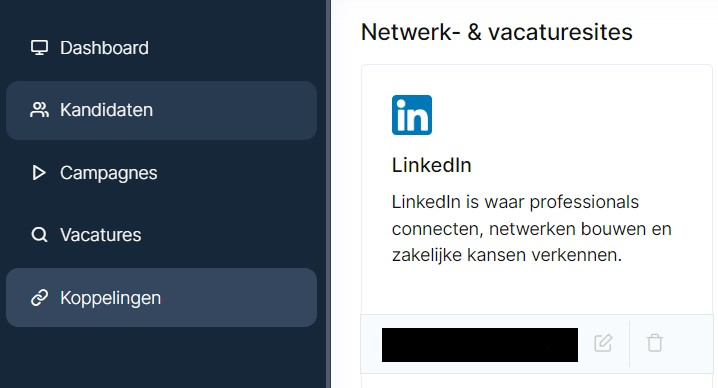
Task: Click the sidebar's vertical divider
Action: coord(328,194)
